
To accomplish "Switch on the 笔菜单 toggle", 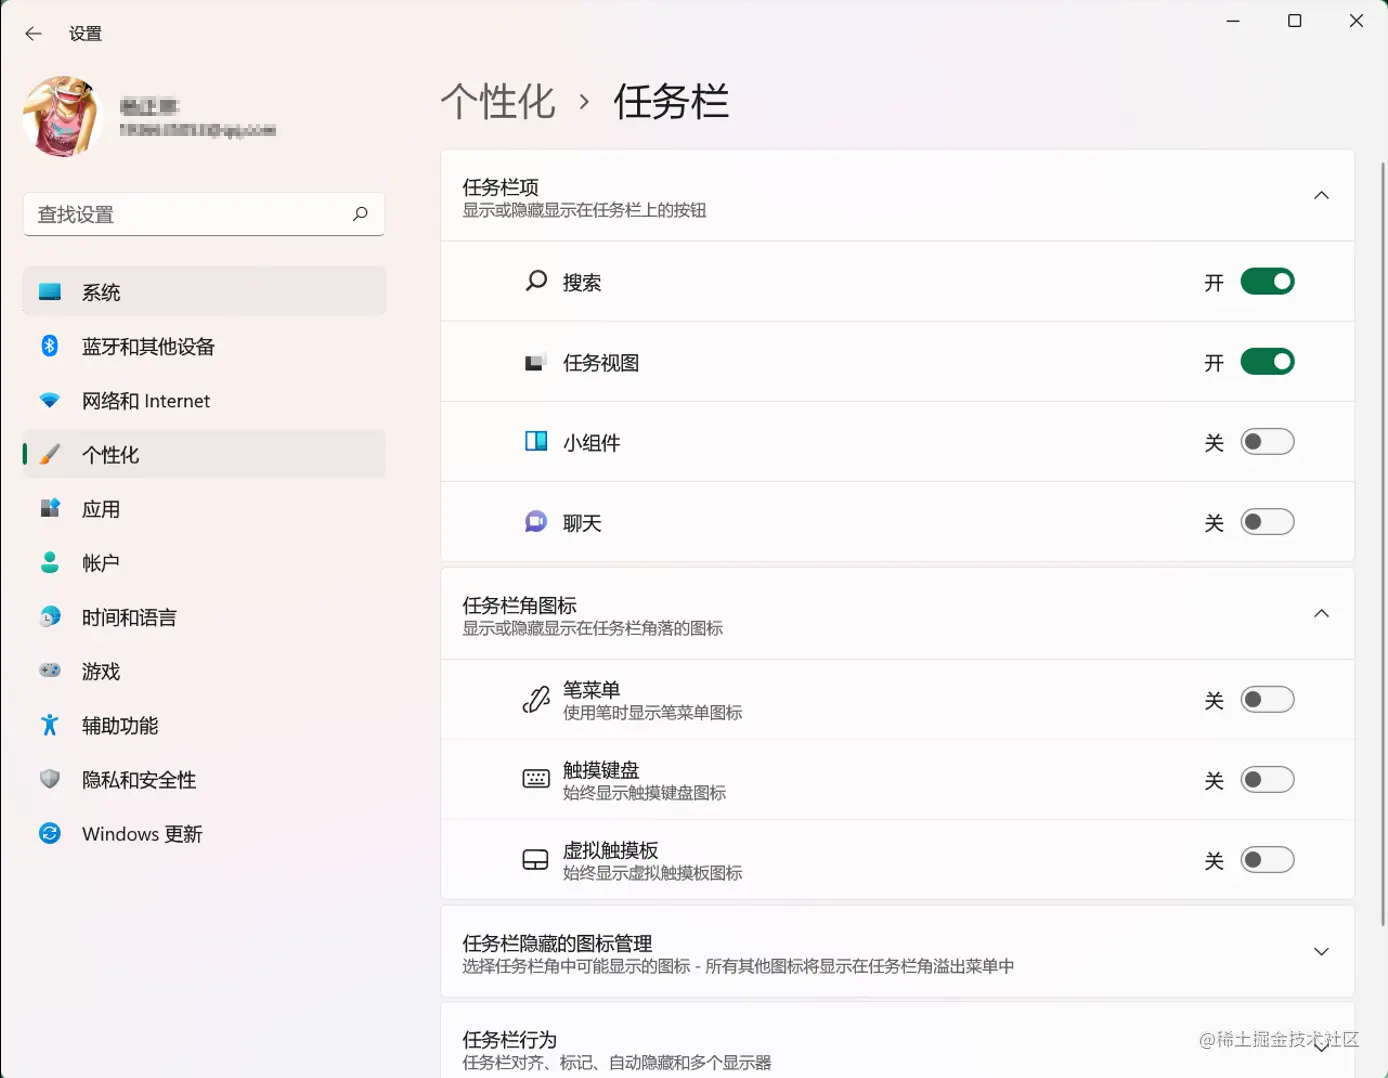I will point(1267,700).
